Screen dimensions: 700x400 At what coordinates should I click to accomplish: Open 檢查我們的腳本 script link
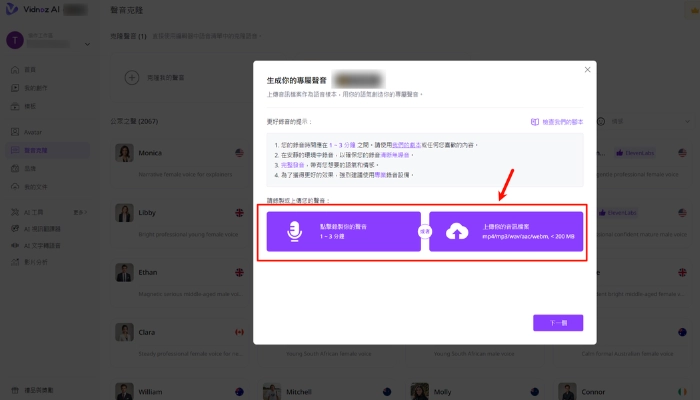pos(557,122)
